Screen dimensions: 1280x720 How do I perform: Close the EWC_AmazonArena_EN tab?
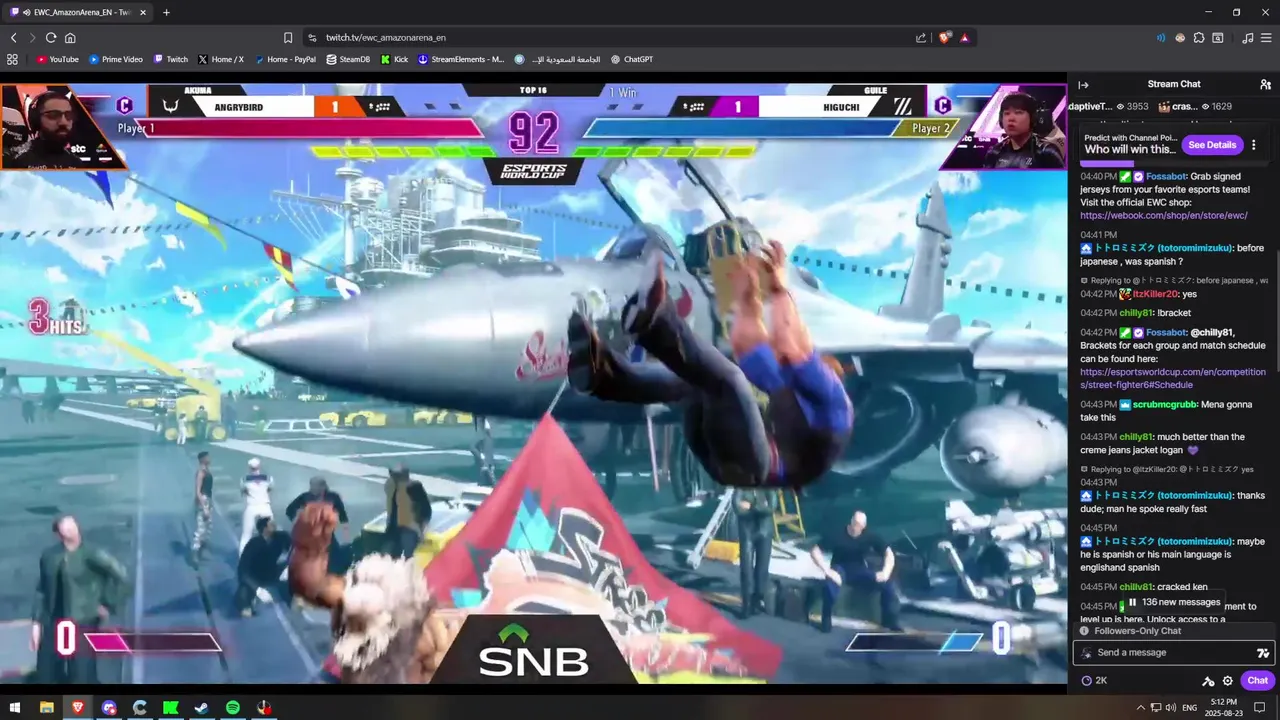pyautogui.click(x=143, y=12)
